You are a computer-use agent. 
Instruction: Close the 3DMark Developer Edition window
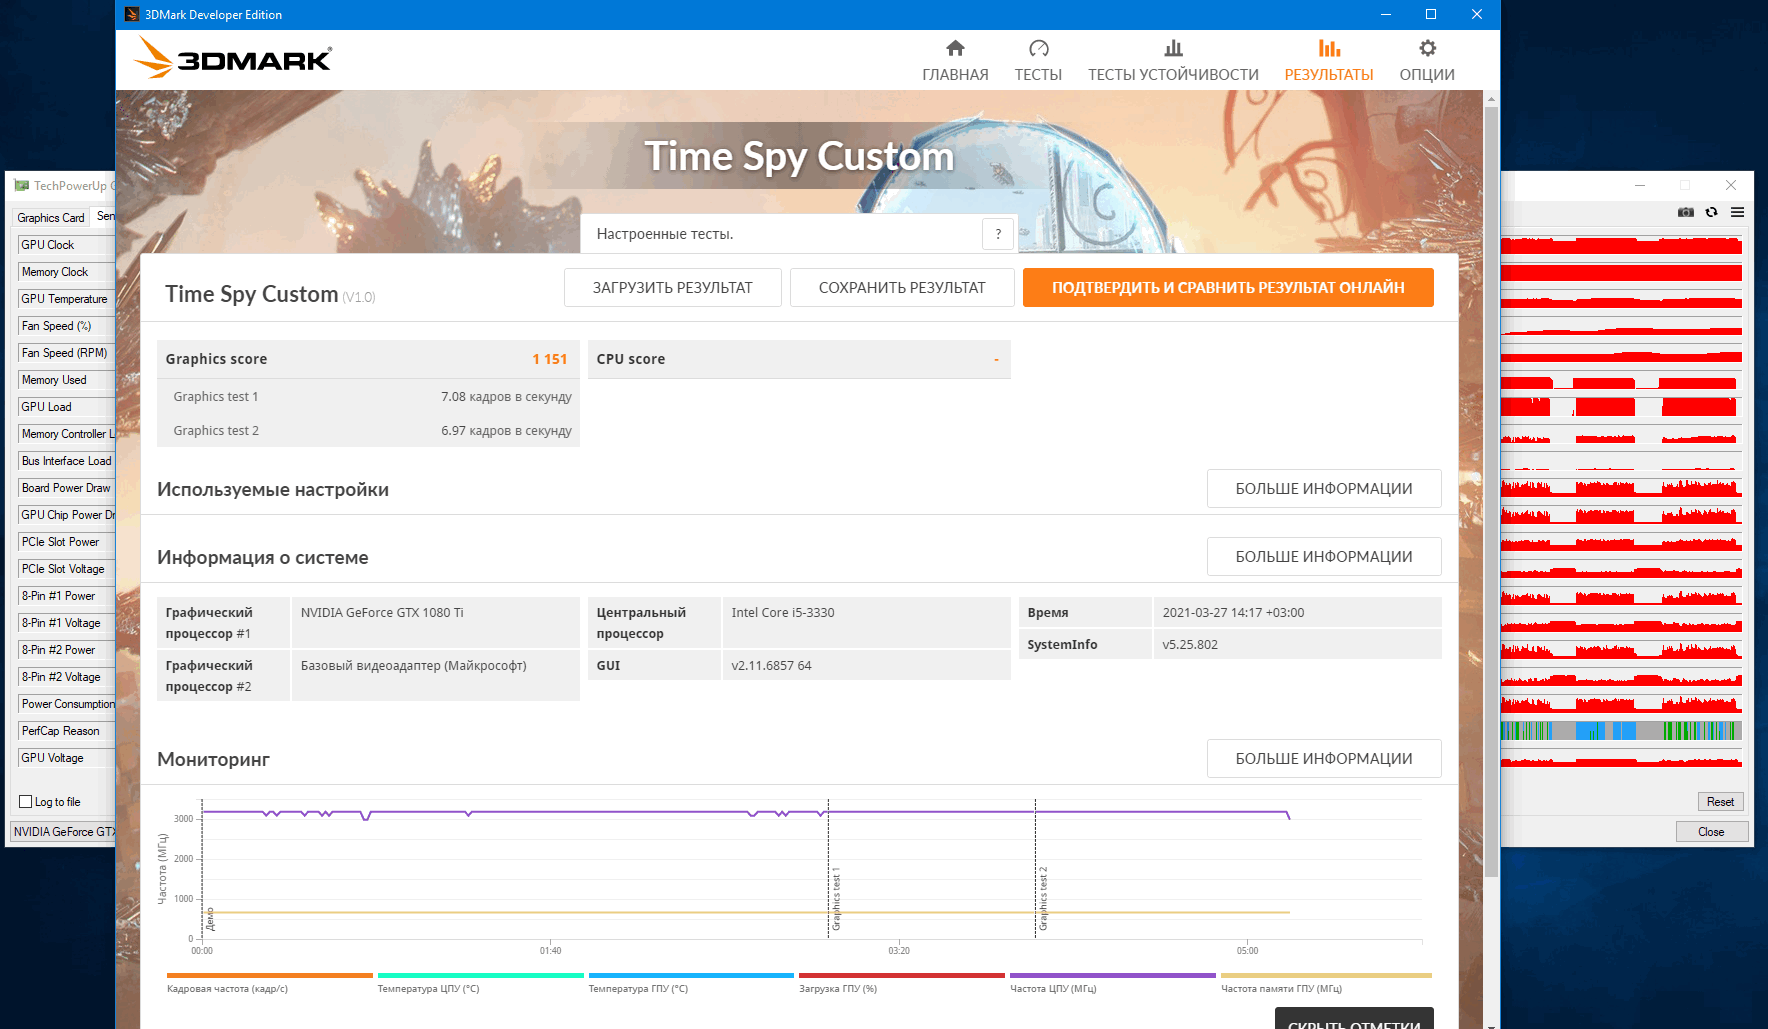pos(1477,14)
